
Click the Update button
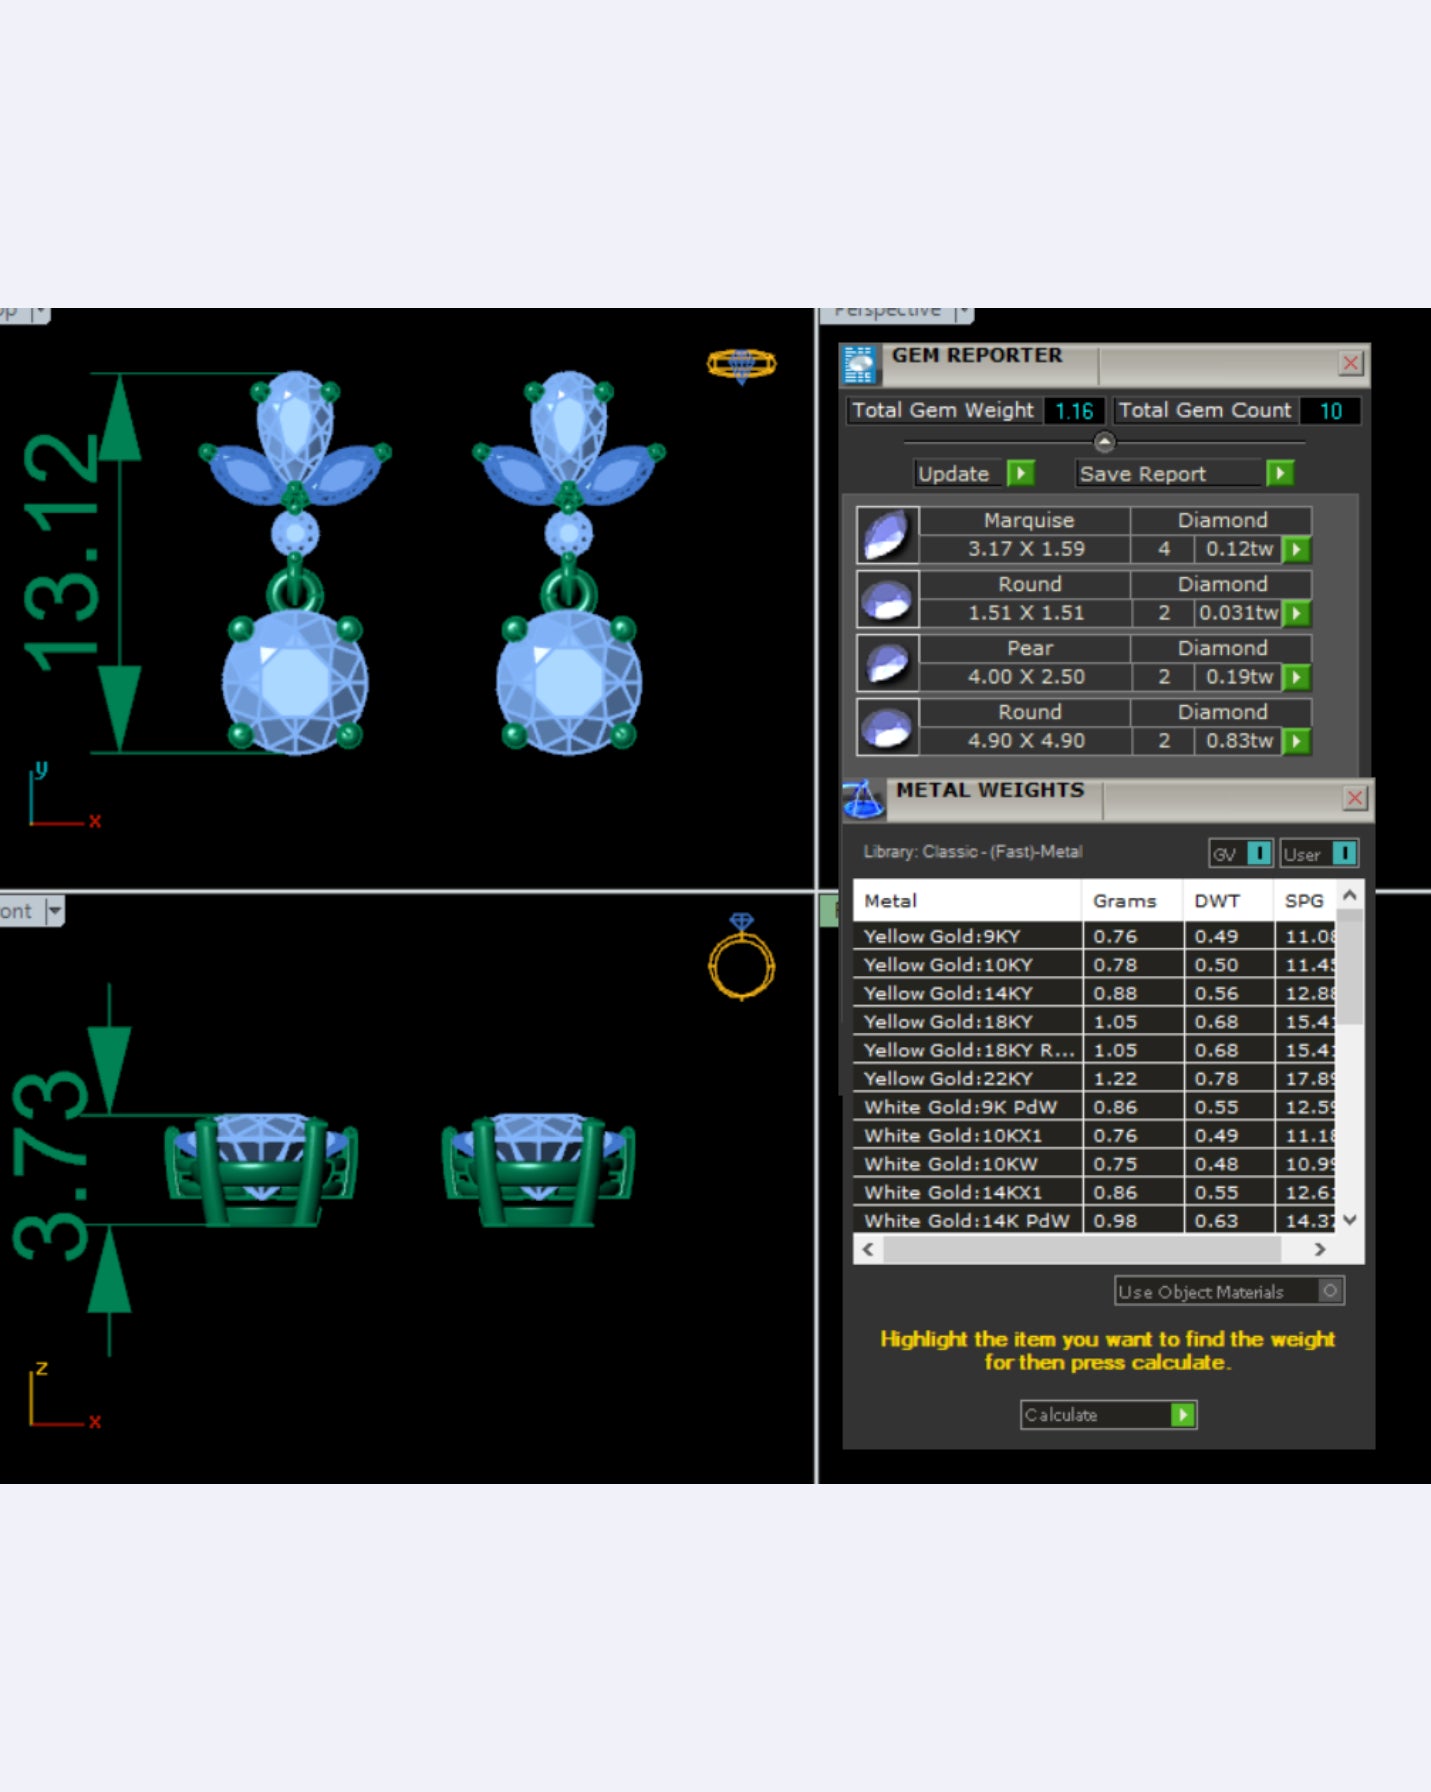(955, 474)
